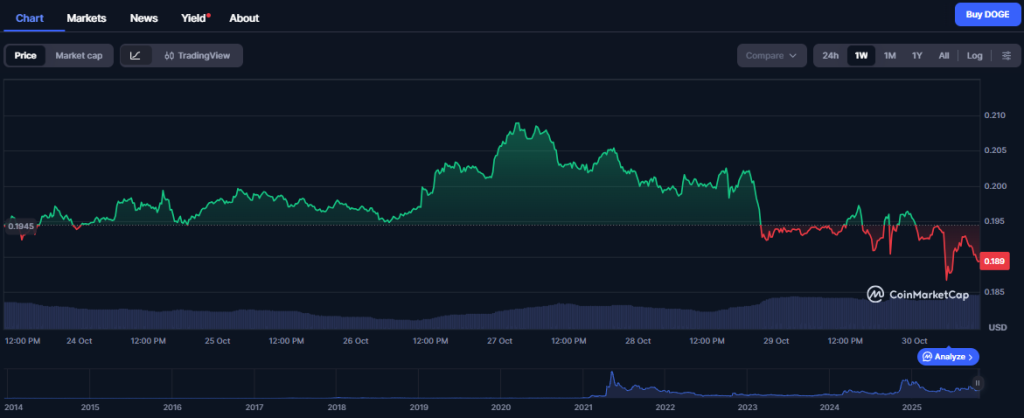This screenshot has height=418, width=1024.
Task: Toggle chart to Market cap view
Action: click(x=78, y=56)
